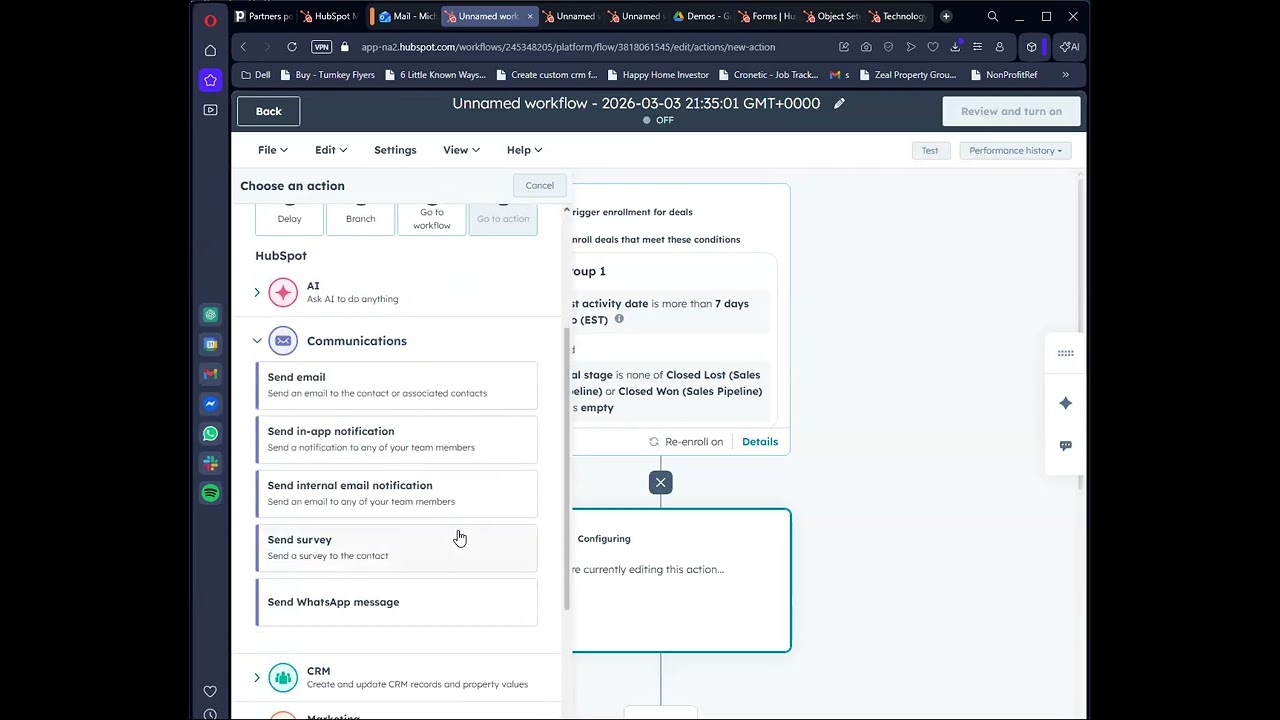Image resolution: width=1280 pixels, height=720 pixels.
Task: Open the Happy Home Investor bookmark
Action: (x=657, y=75)
